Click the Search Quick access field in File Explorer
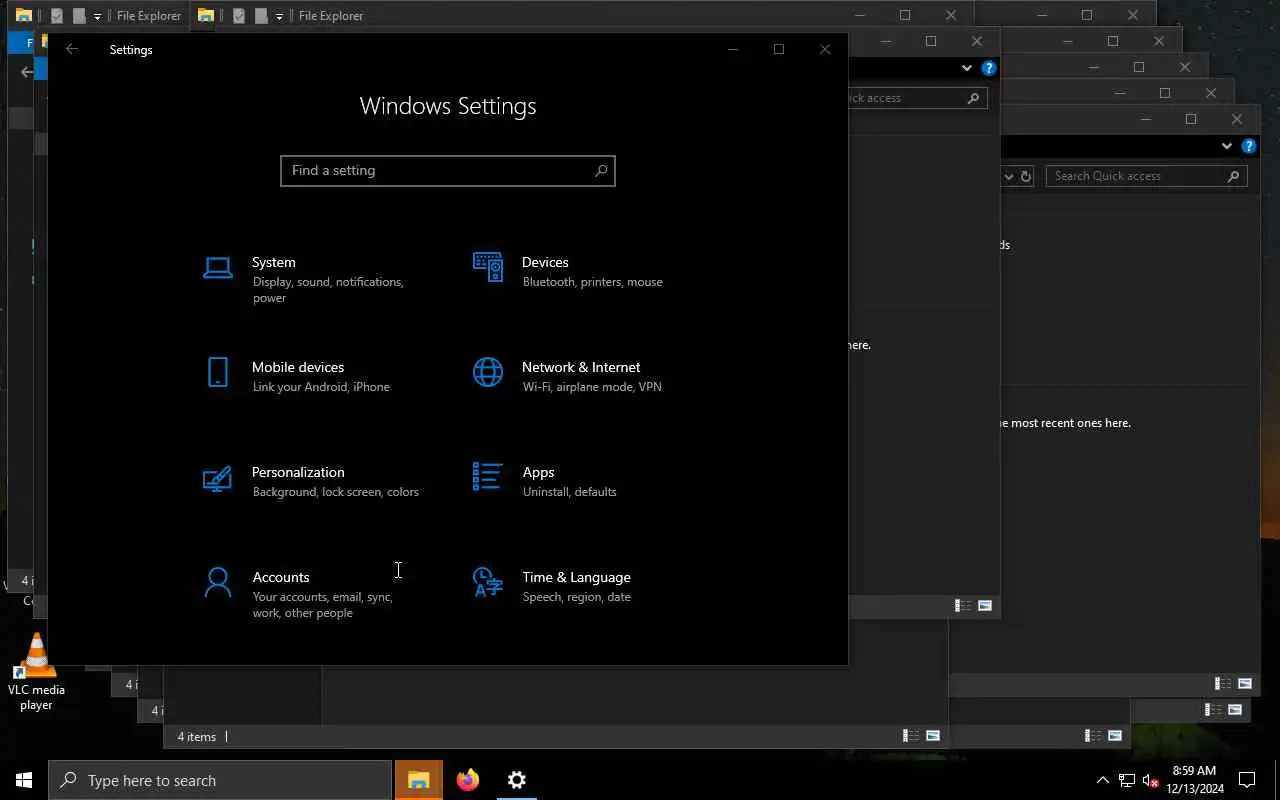 coord(1147,176)
